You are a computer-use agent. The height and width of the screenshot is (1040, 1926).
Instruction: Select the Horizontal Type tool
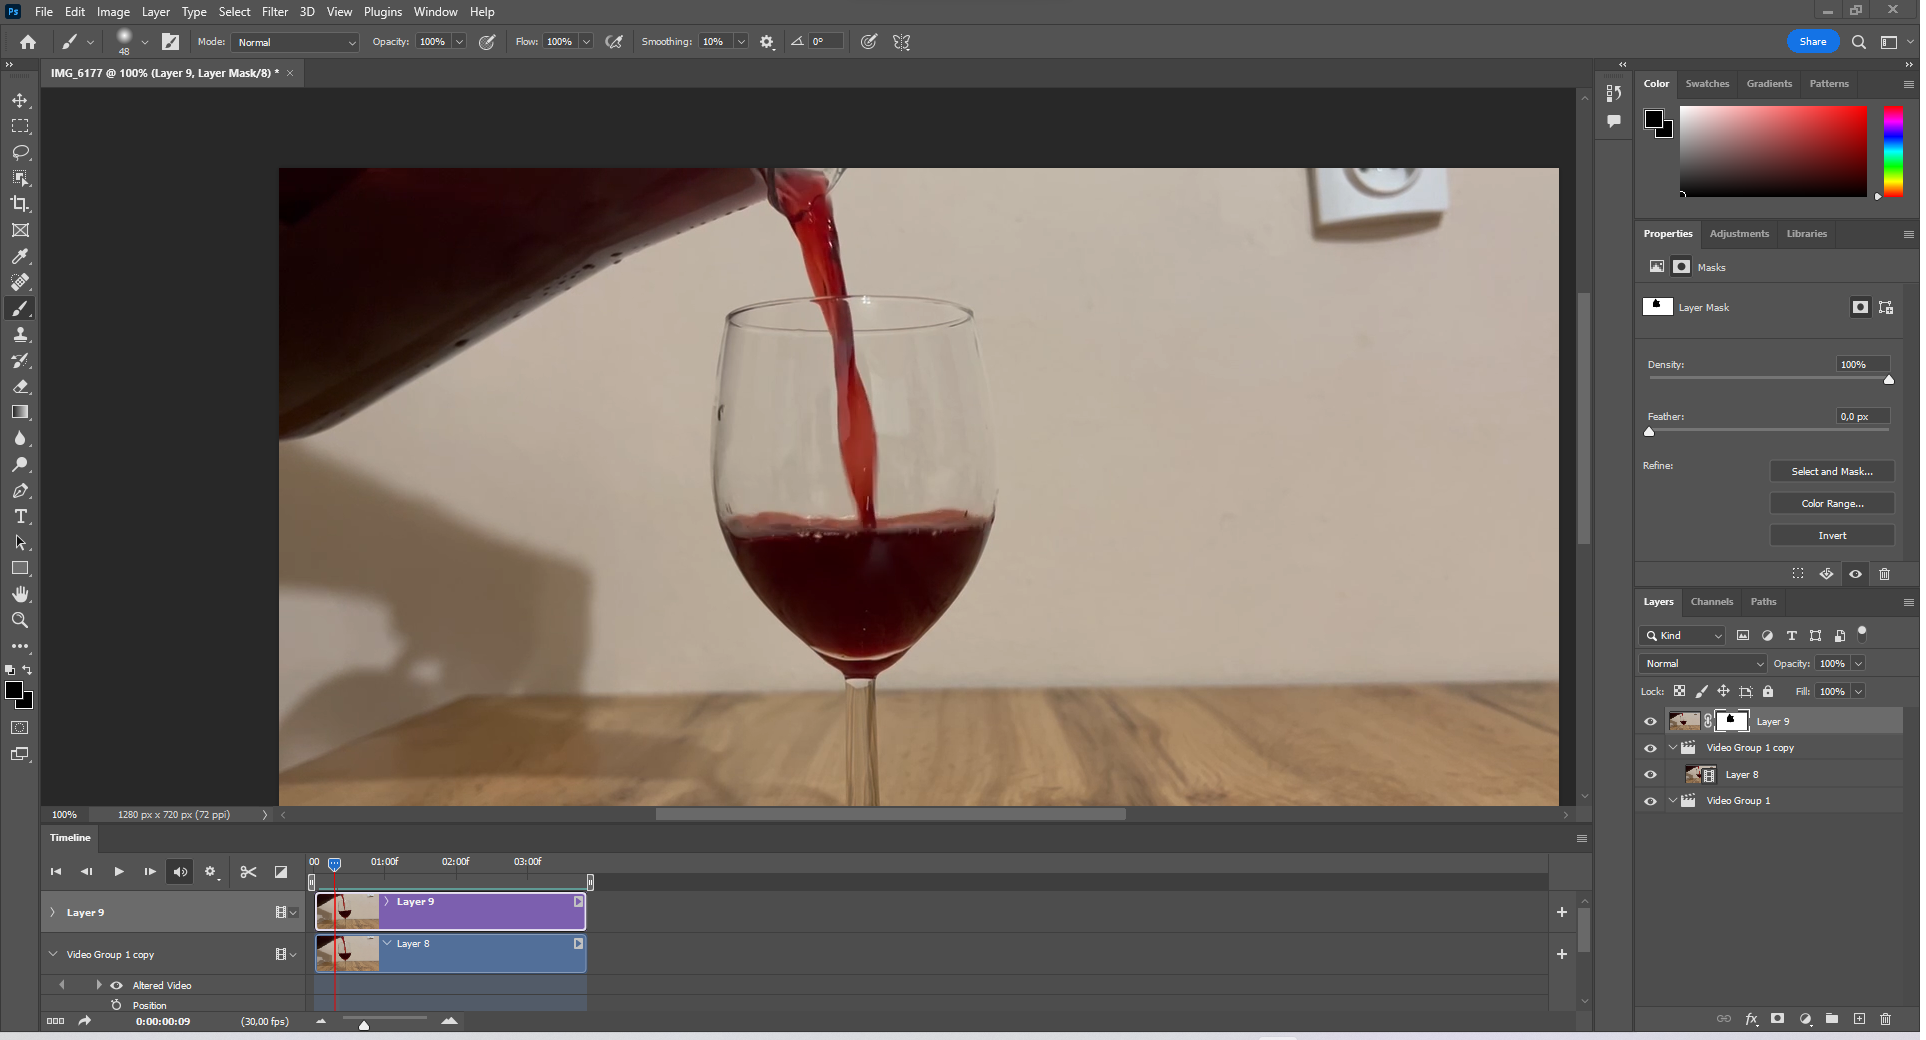click(20, 517)
